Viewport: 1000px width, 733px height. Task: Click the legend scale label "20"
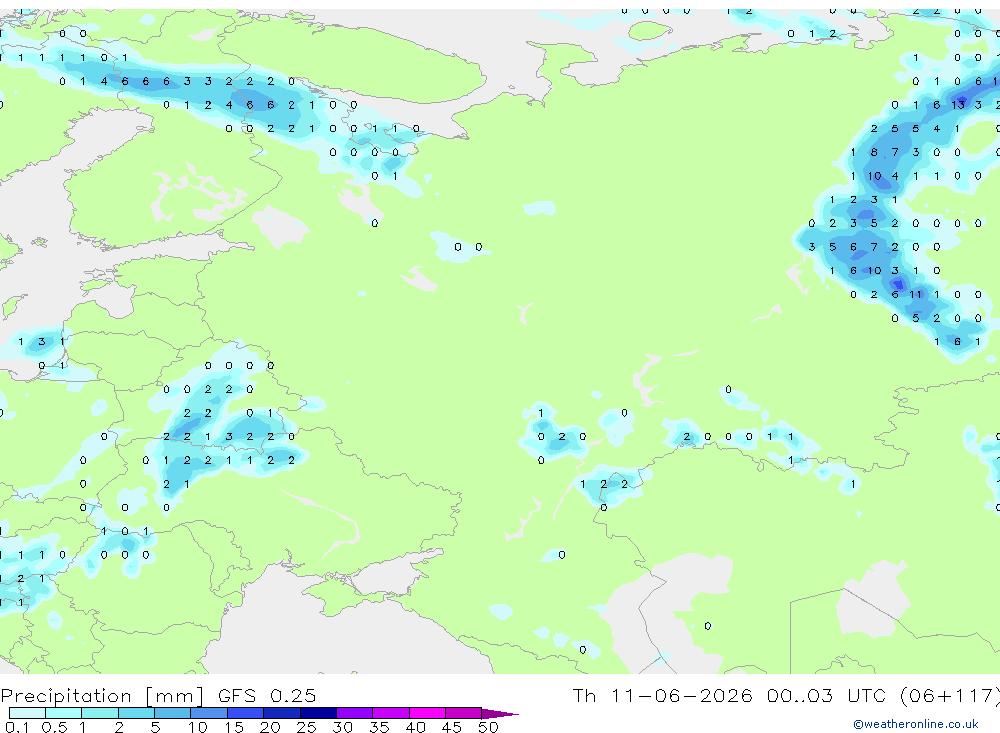[270, 727]
